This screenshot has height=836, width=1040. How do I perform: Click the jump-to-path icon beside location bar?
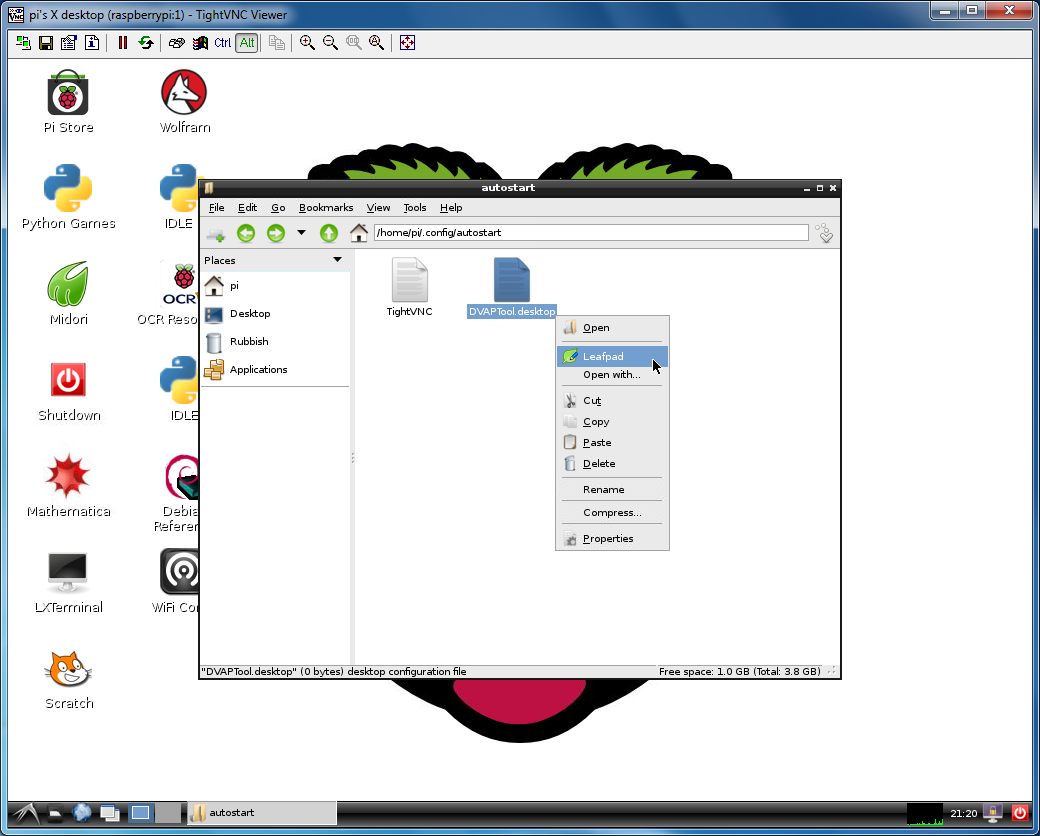824,233
